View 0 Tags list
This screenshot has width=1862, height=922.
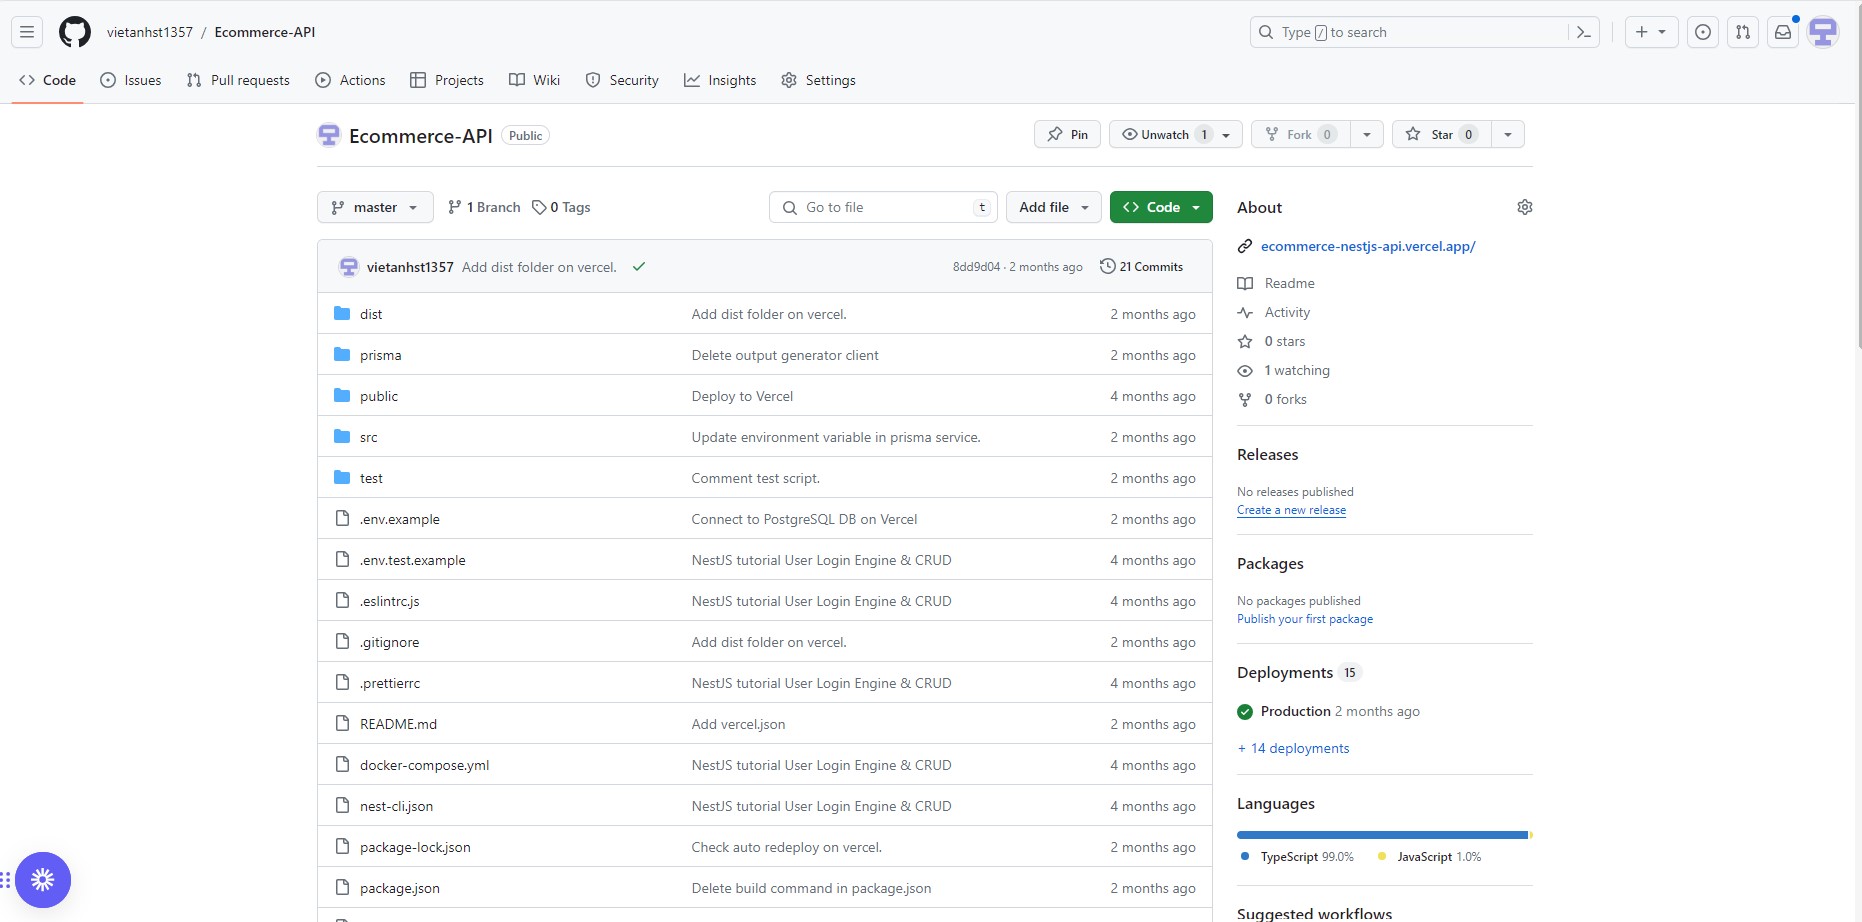point(561,207)
